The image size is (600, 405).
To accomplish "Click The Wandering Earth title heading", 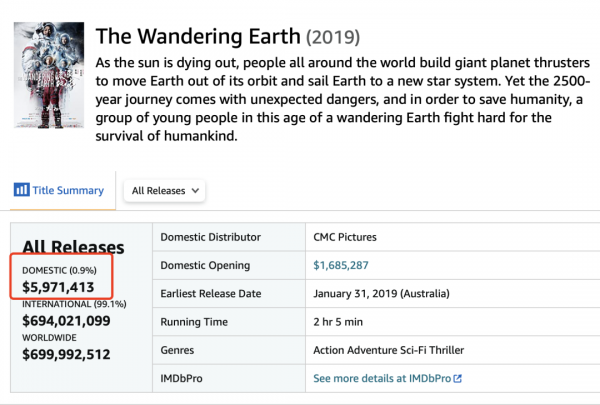I will (x=197, y=38).
